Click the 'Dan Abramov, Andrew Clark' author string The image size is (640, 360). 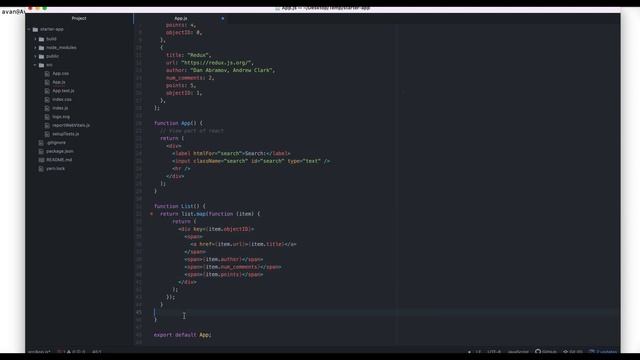pos(231,70)
